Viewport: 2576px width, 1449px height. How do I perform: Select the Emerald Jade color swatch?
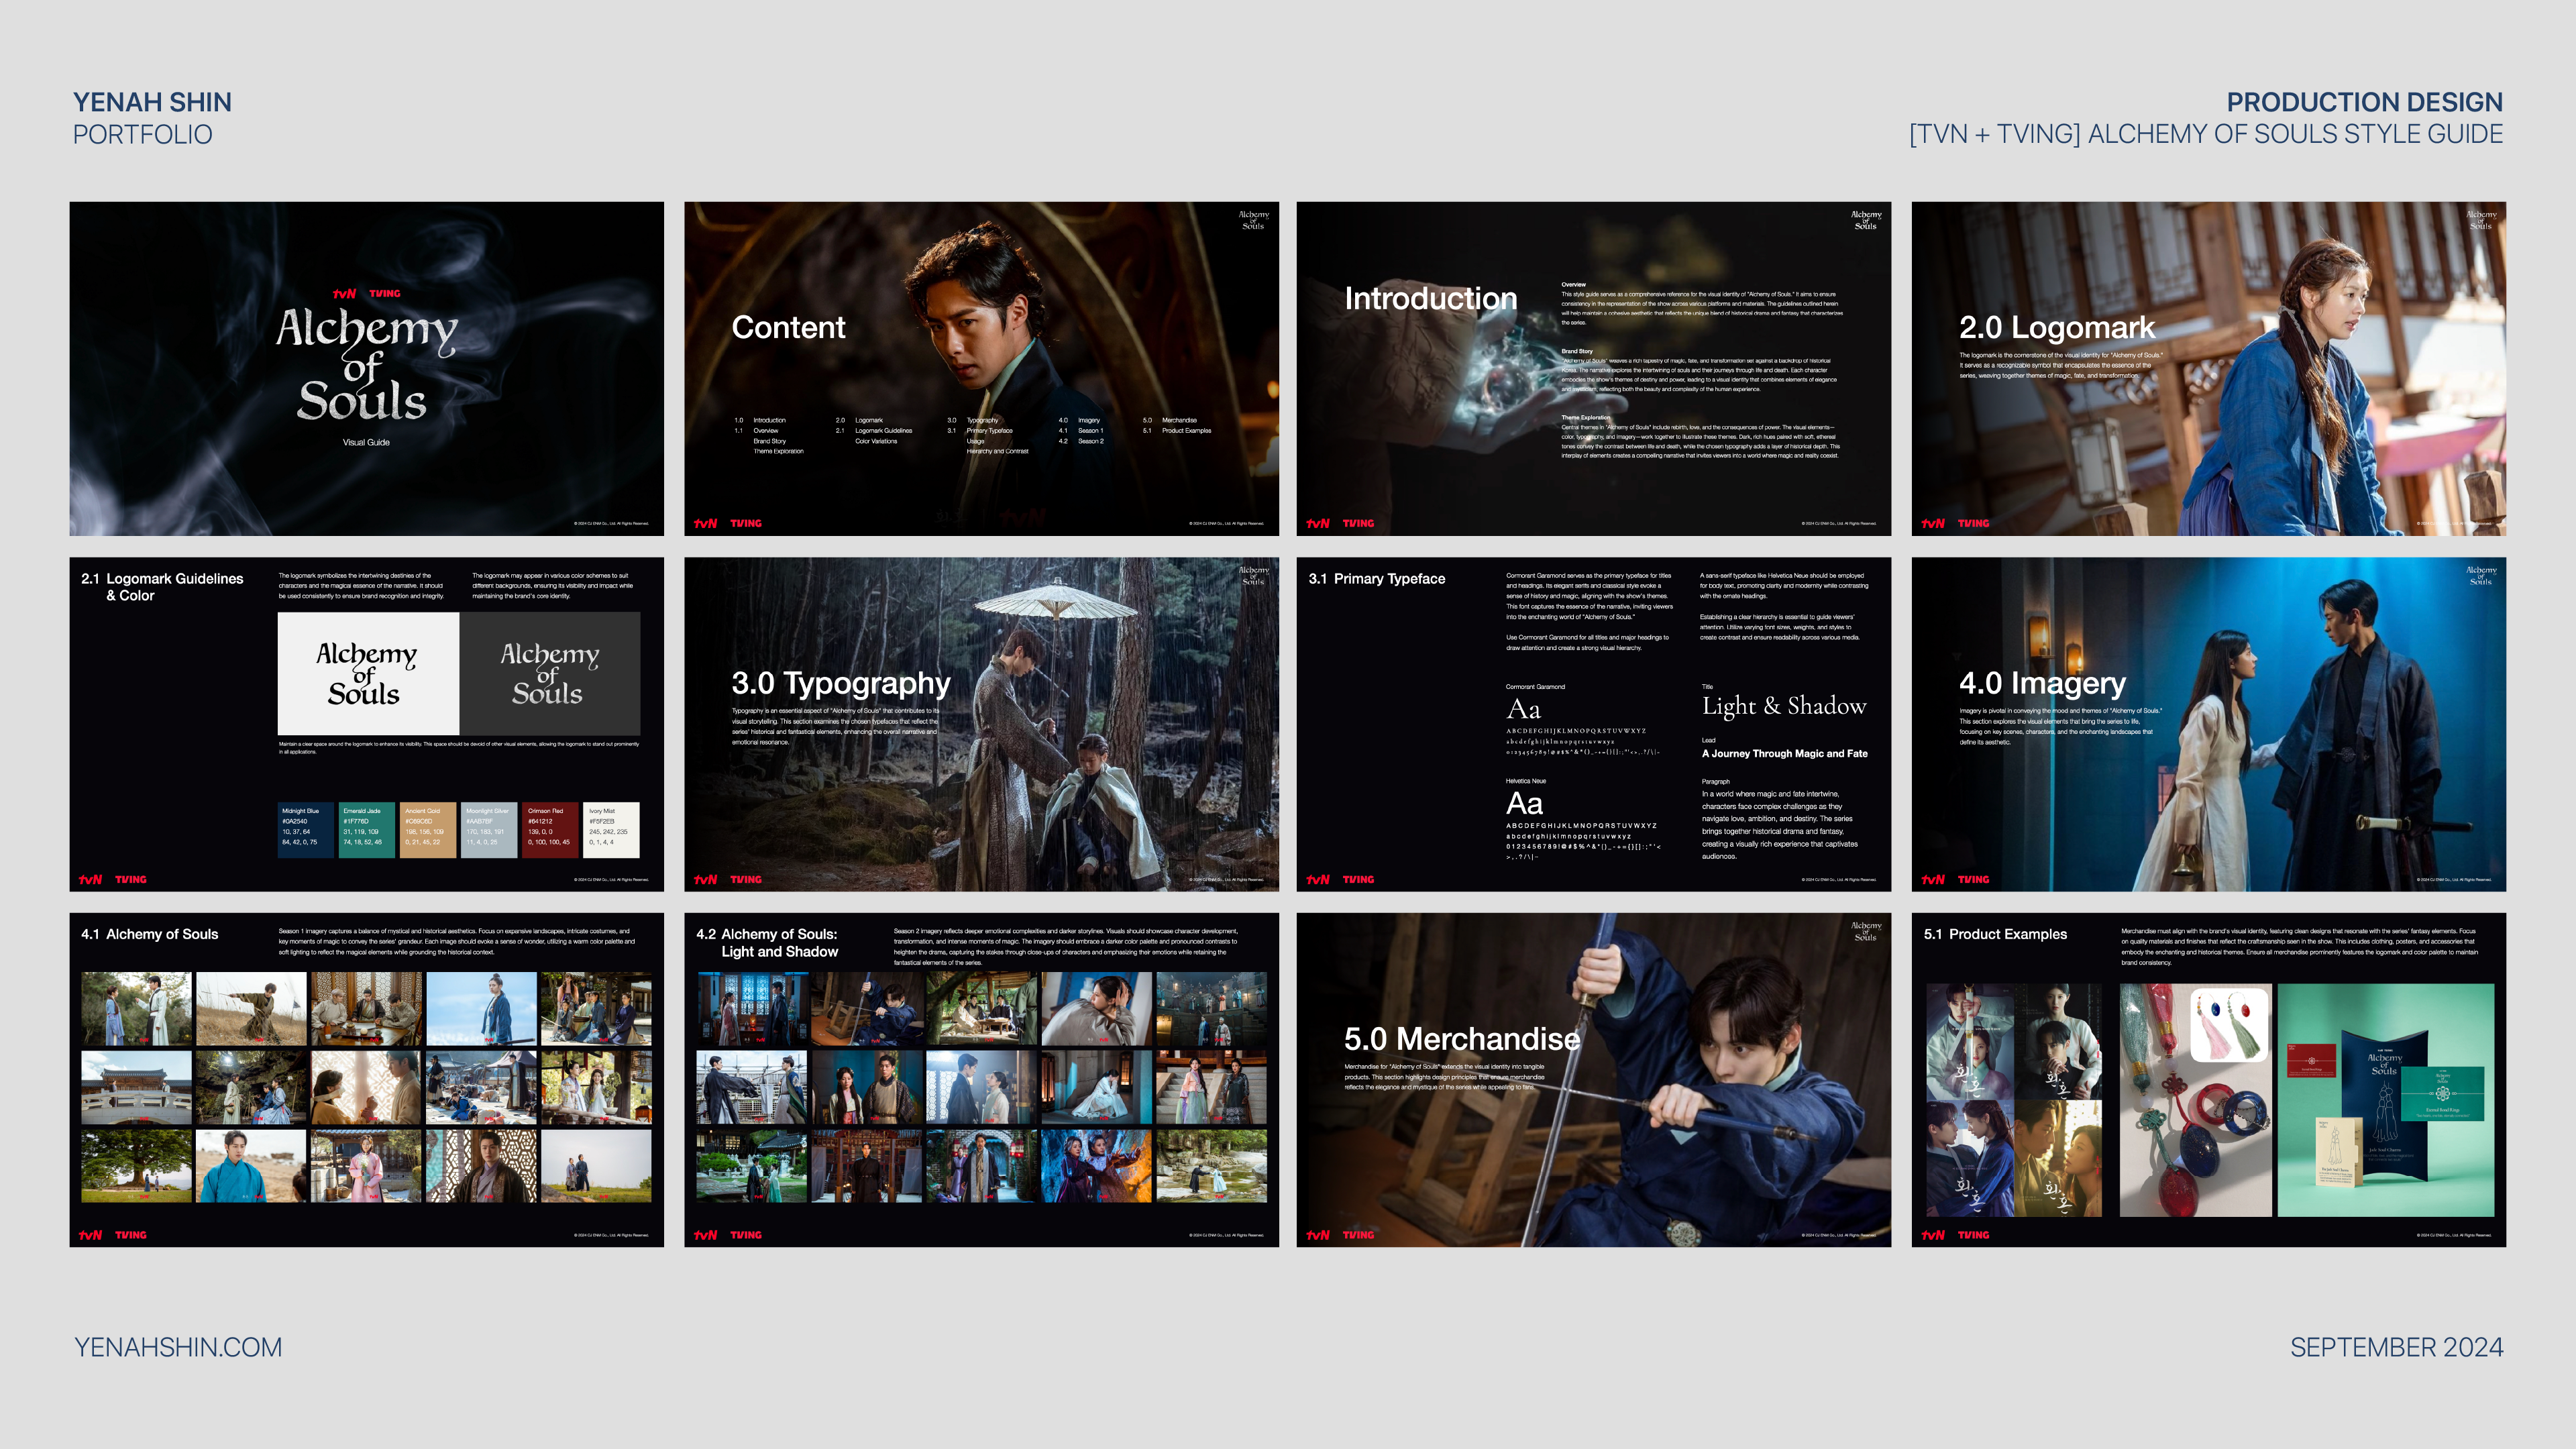(x=366, y=829)
